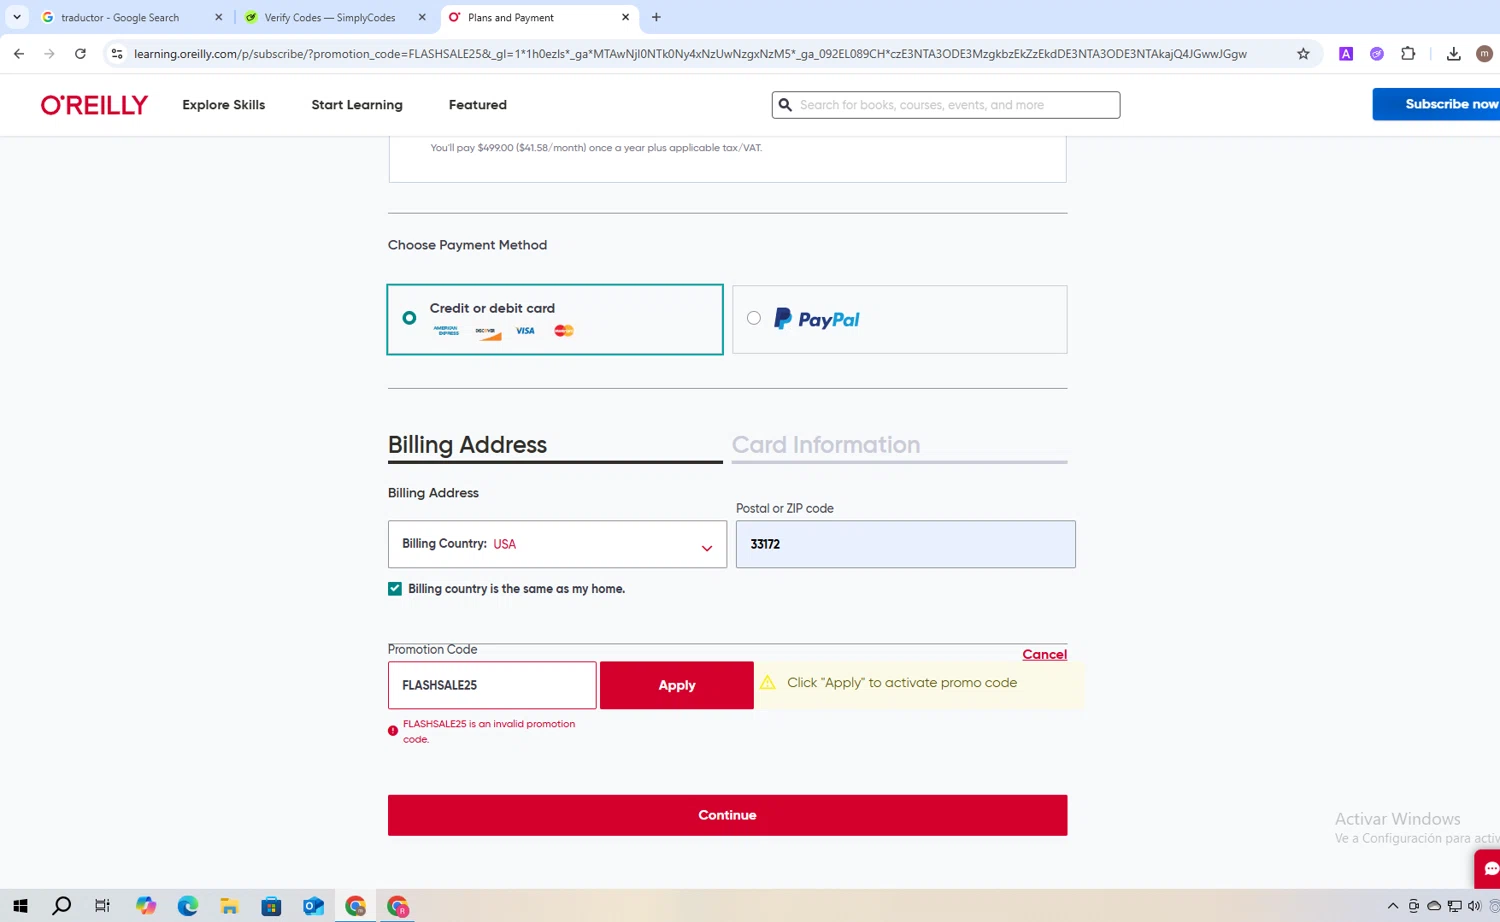The height and width of the screenshot is (922, 1500).
Task: Open the Chrome extensions puzzle icon
Action: [1408, 54]
